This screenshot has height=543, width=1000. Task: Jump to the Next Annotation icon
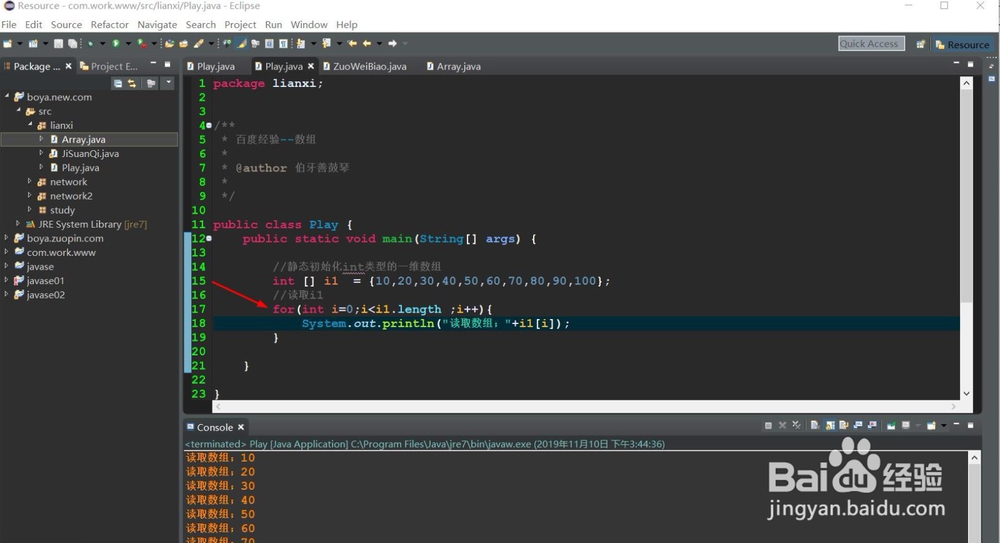point(300,44)
